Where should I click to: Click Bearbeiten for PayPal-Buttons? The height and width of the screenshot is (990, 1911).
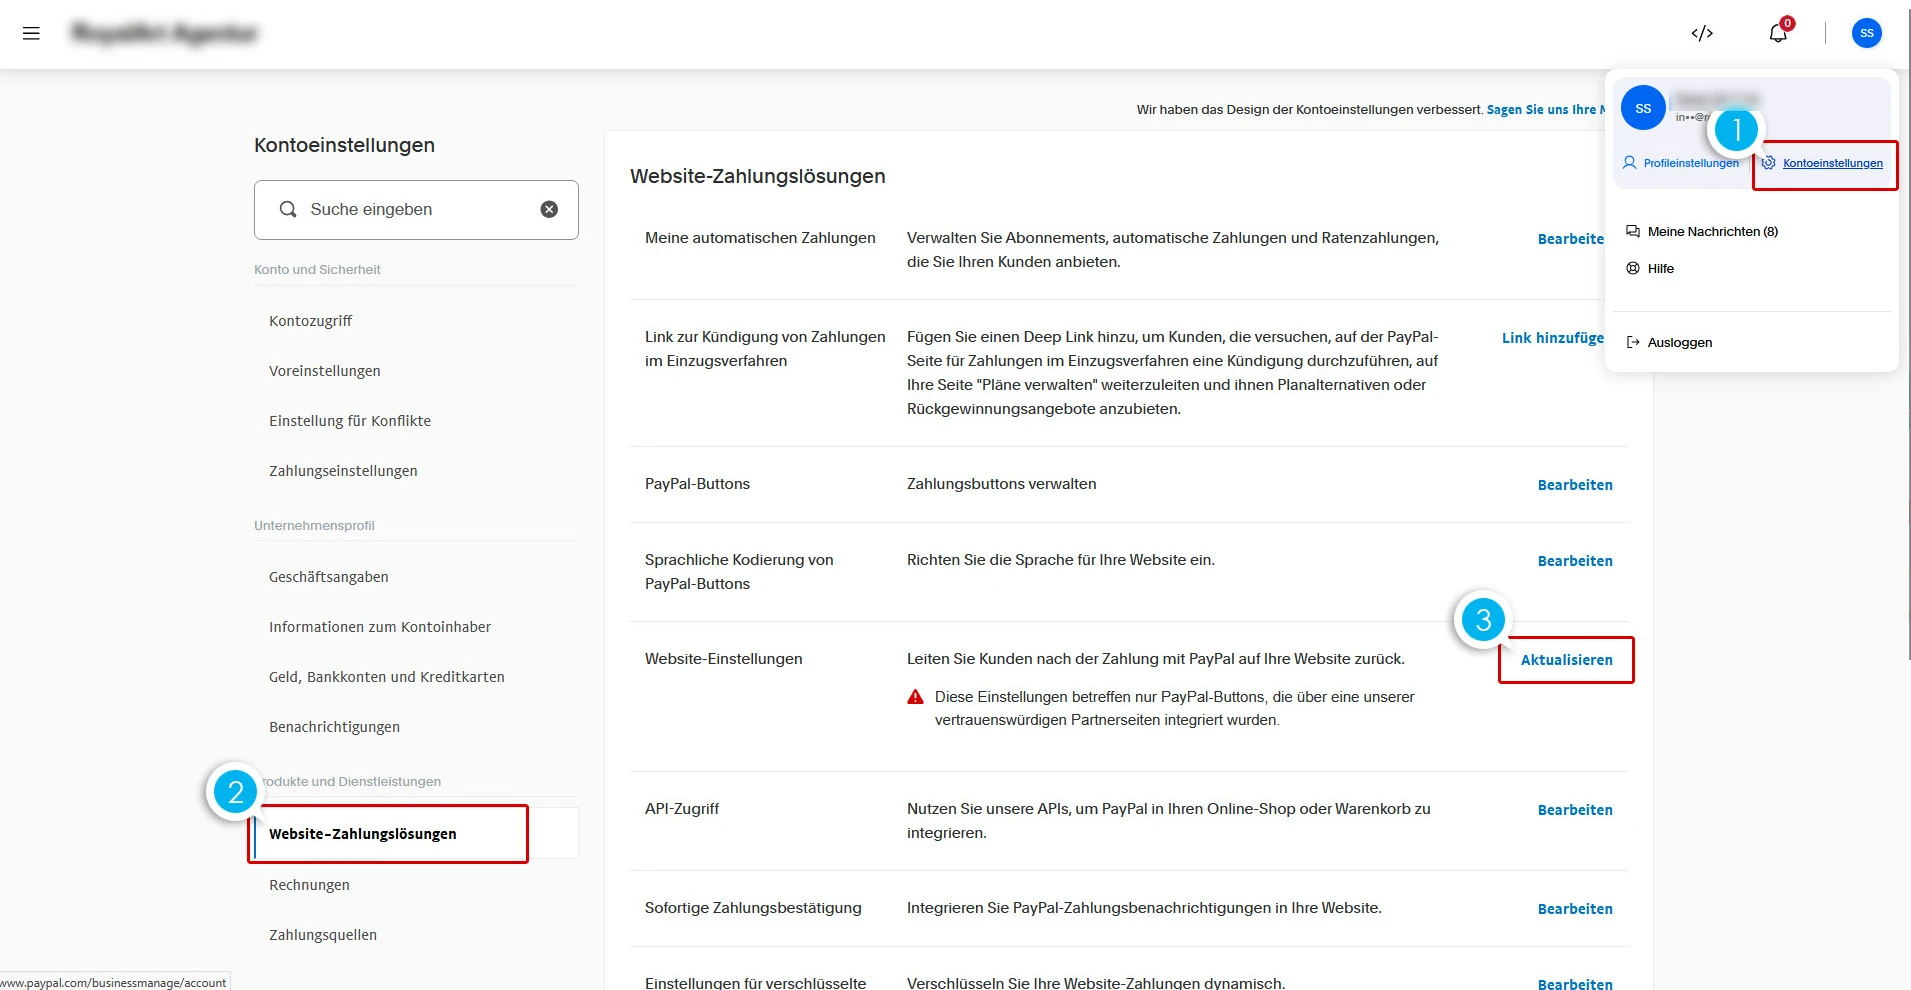[x=1575, y=485]
